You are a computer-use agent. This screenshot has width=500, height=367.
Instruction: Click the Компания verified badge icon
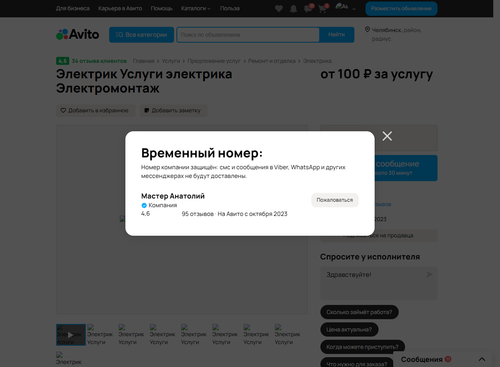coord(144,205)
